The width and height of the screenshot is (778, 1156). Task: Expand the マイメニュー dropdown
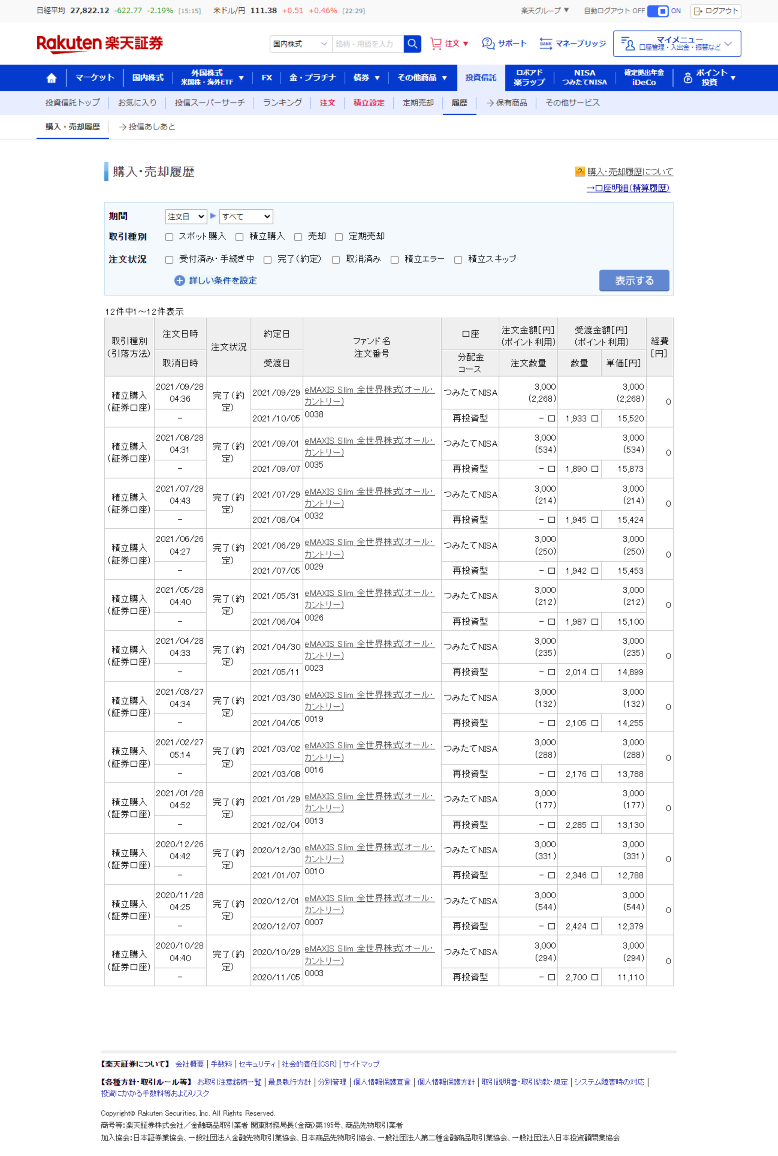pos(677,43)
